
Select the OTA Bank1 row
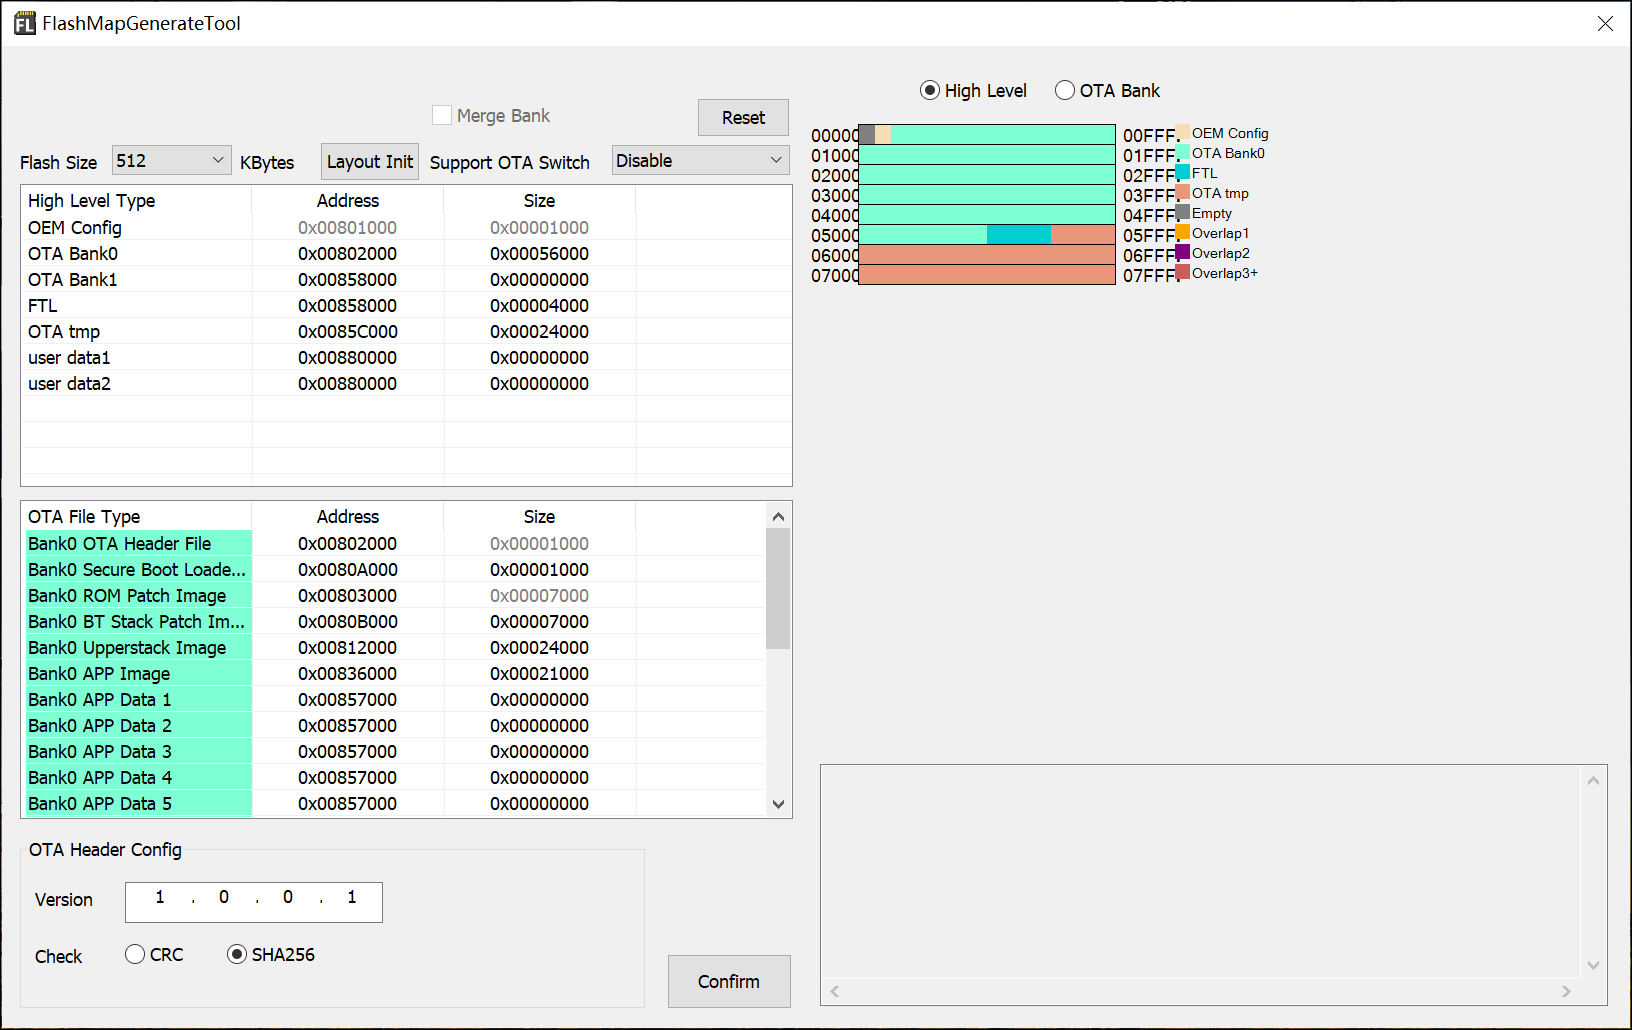pyautogui.click(x=406, y=280)
